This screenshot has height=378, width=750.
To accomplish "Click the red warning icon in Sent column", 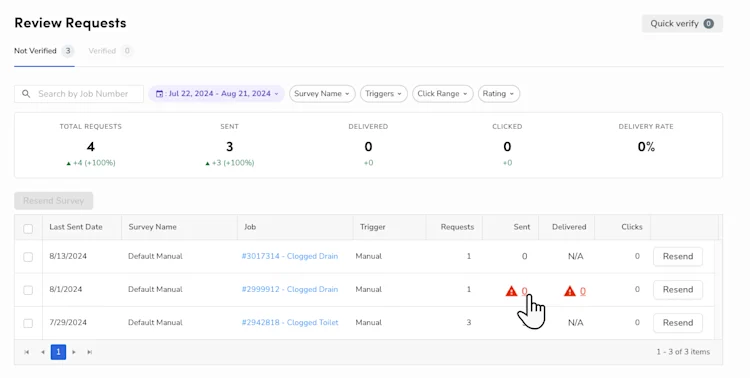I will pos(511,290).
